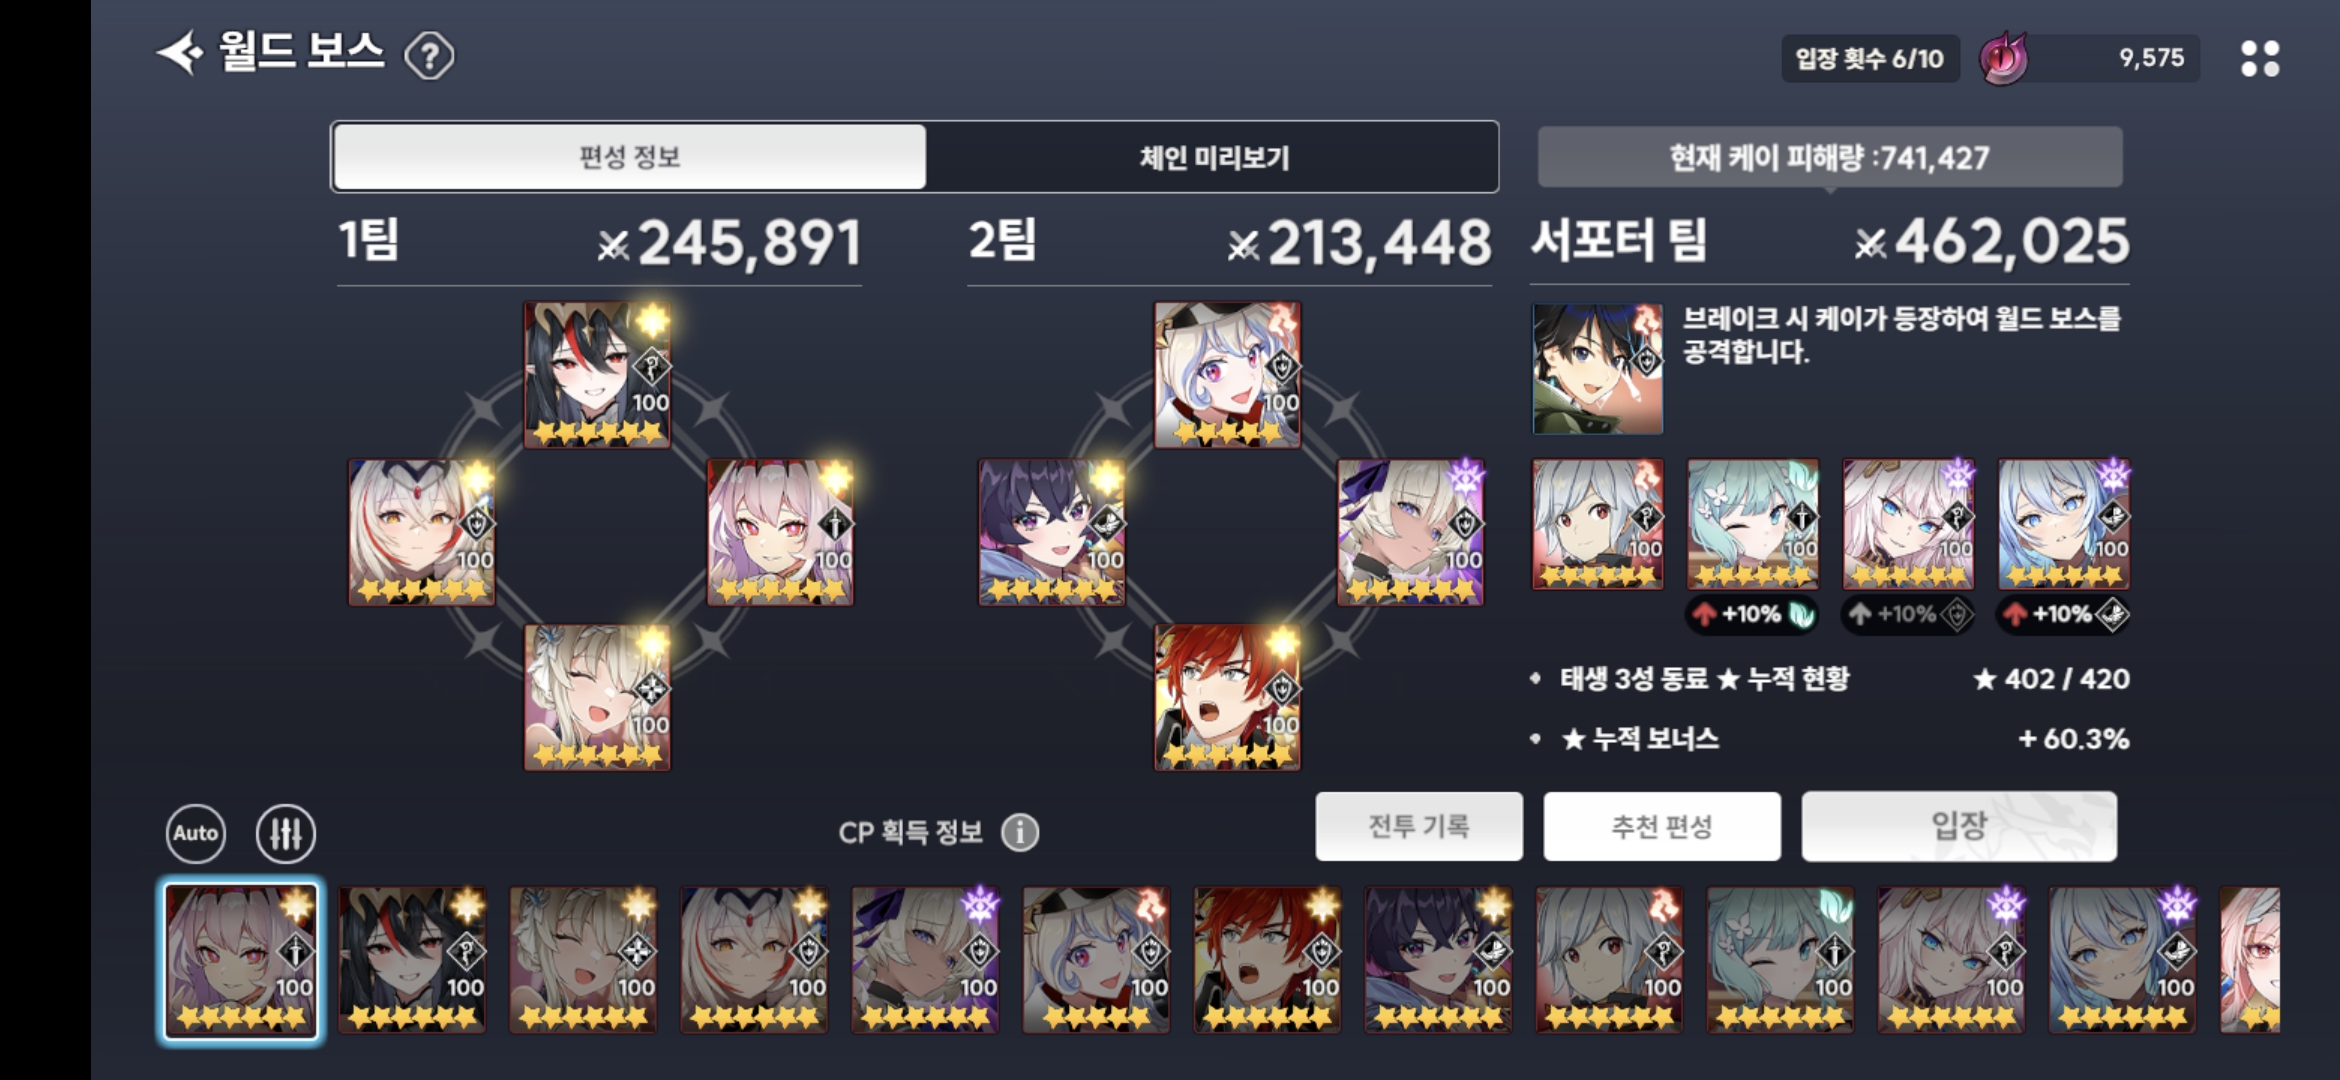2340x1080 pixels.
Task: Open the CP 획득 정보 info icon
Action: (x=1020, y=832)
